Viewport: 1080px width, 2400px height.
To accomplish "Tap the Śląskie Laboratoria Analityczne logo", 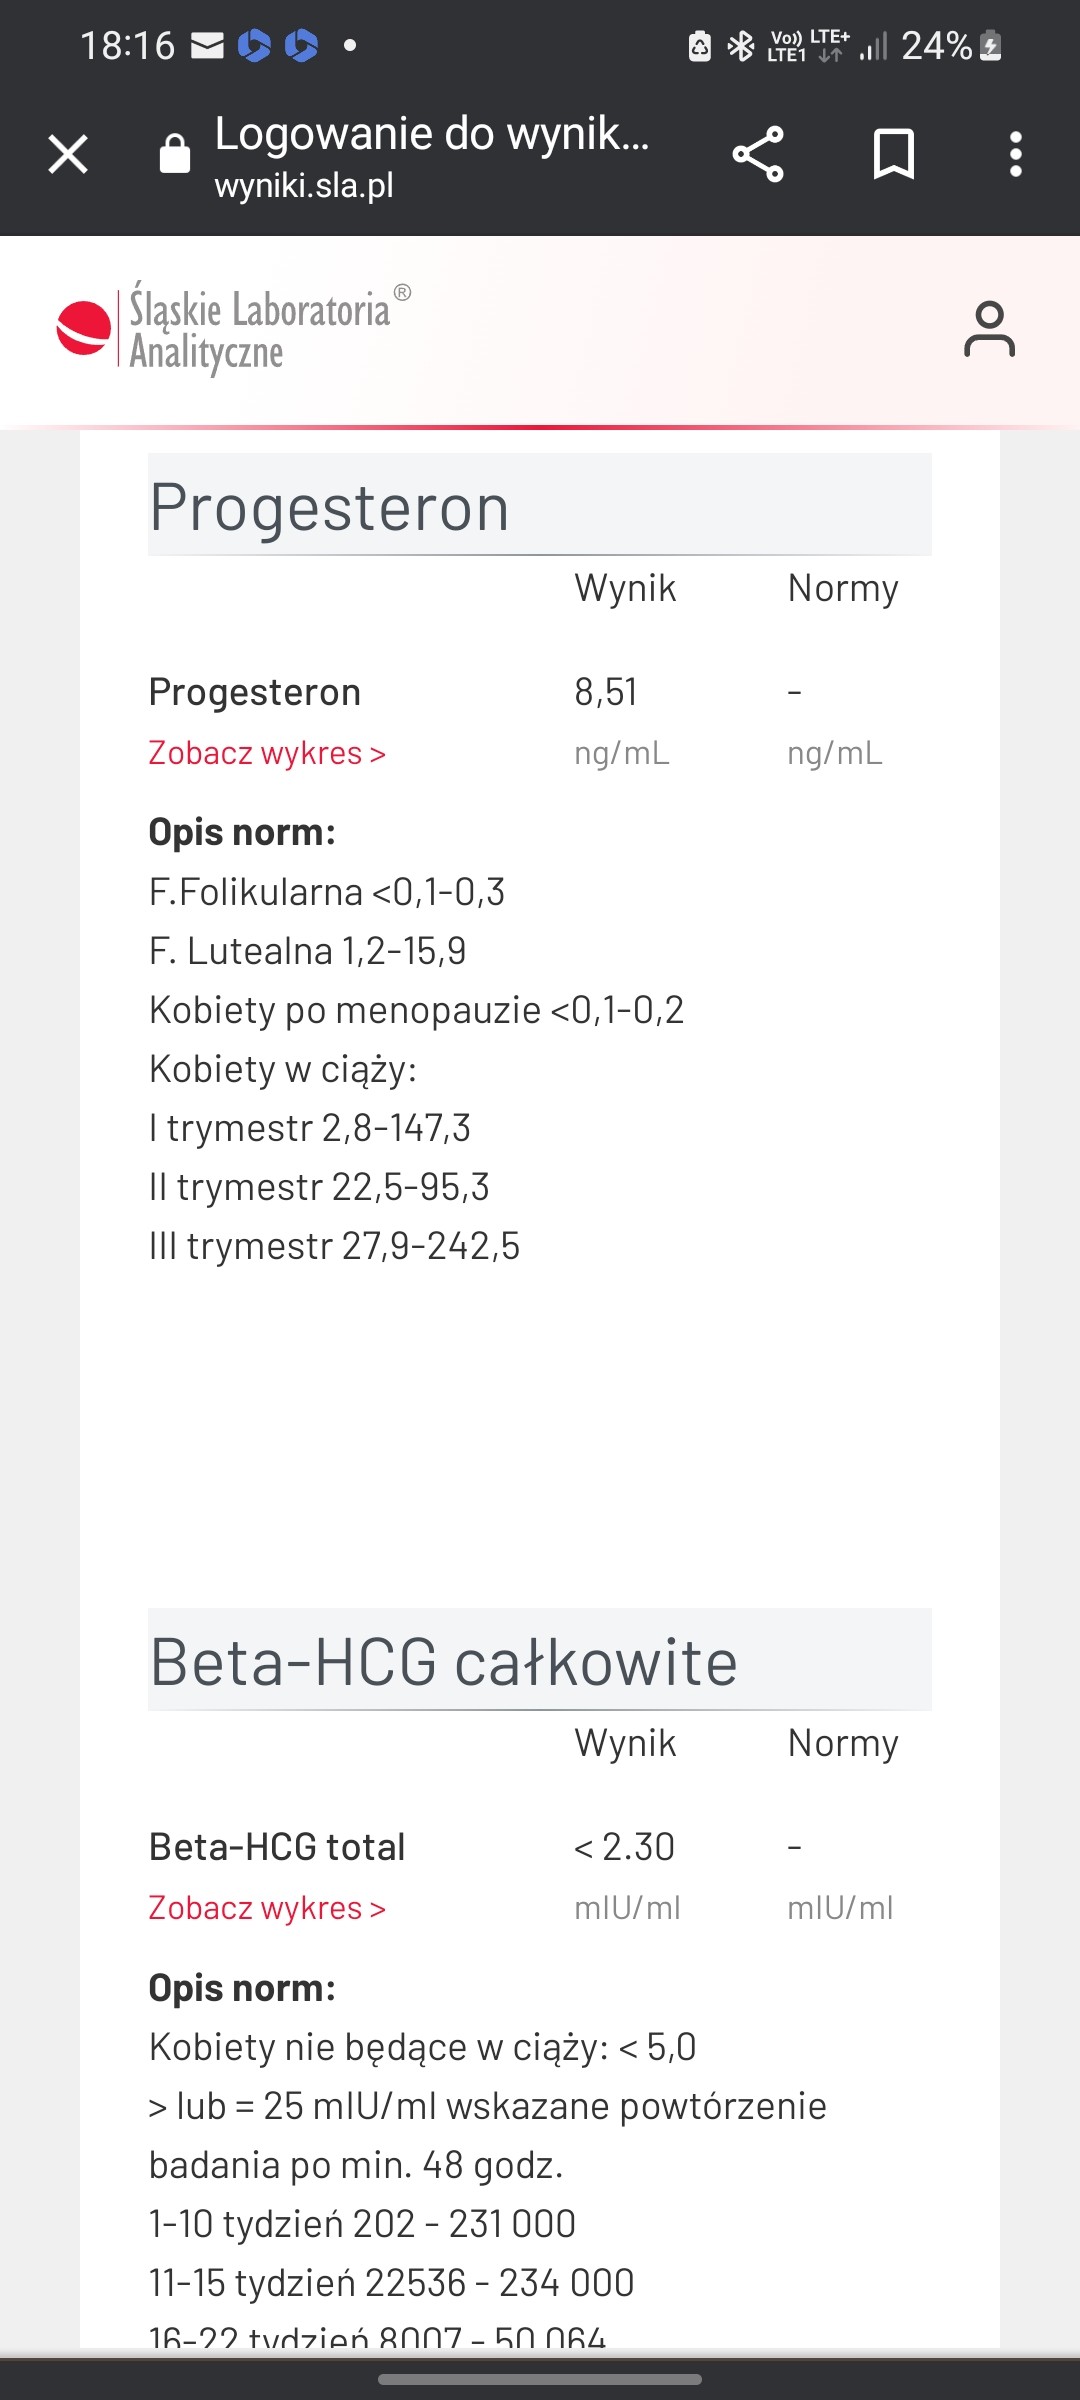I will (x=232, y=328).
